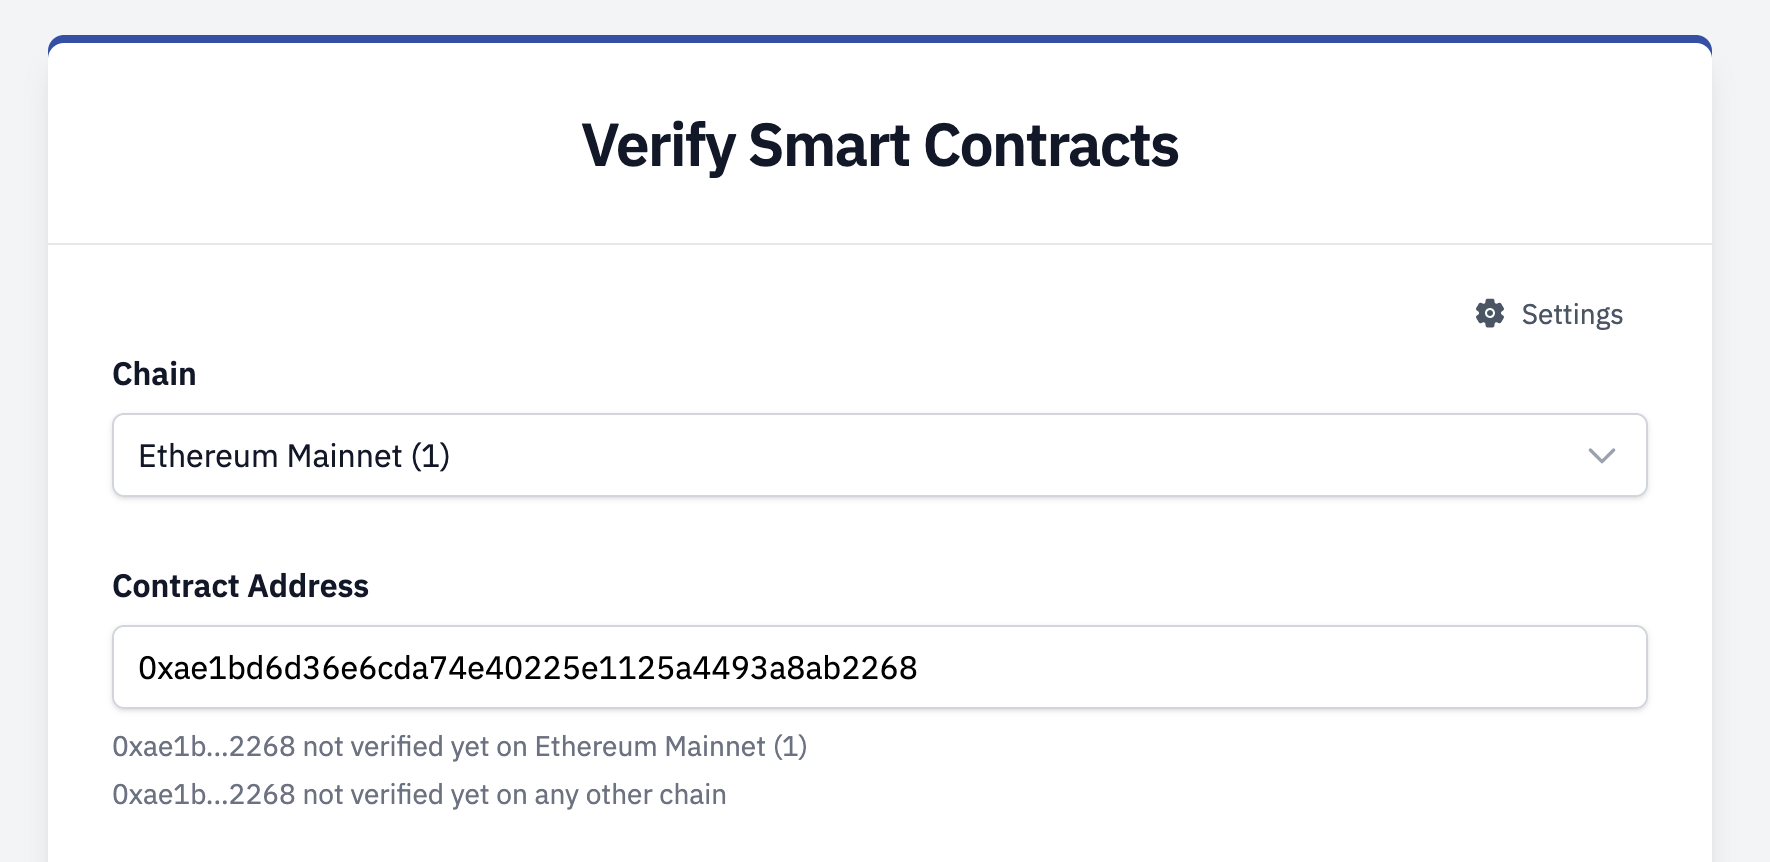Open the Settings text link

pyautogui.click(x=1572, y=315)
